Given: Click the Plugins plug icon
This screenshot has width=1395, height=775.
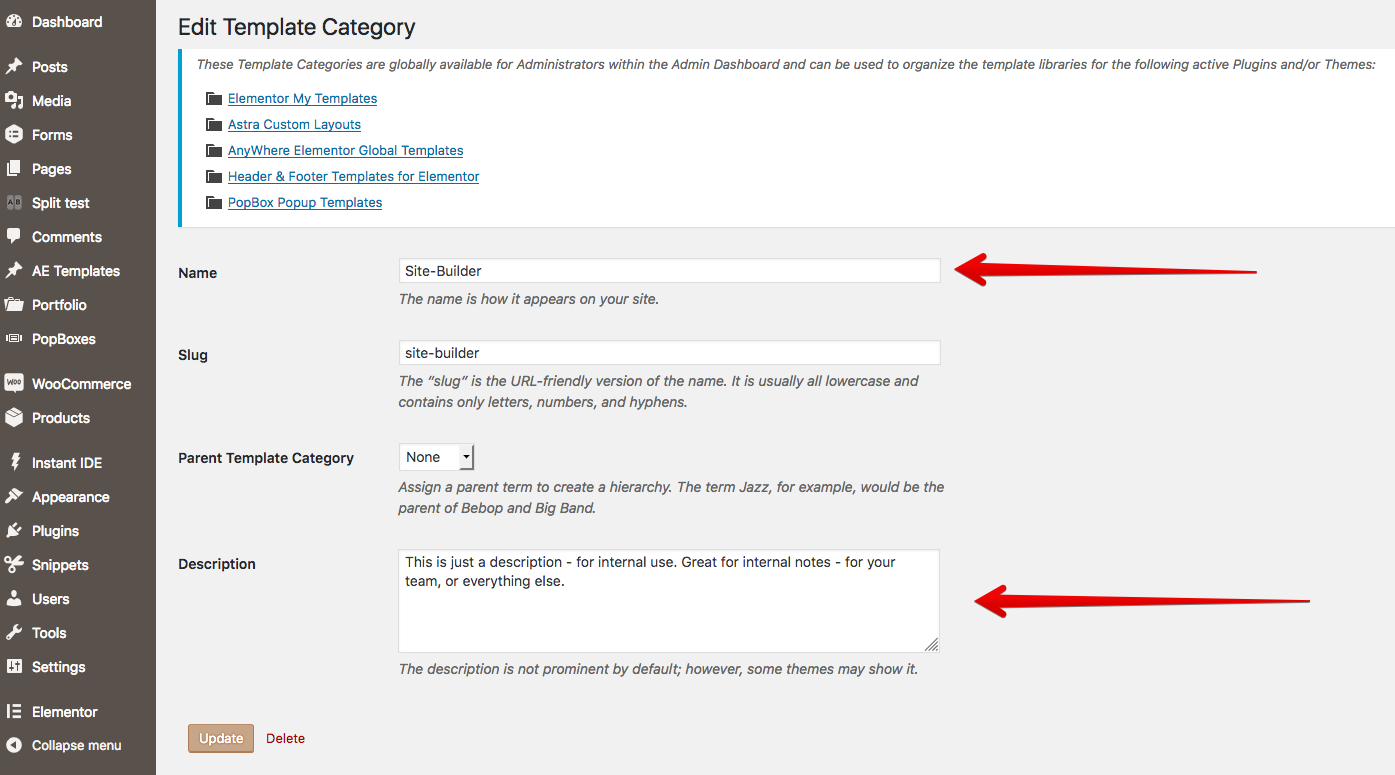Looking at the screenshot, I should (14, 531).
